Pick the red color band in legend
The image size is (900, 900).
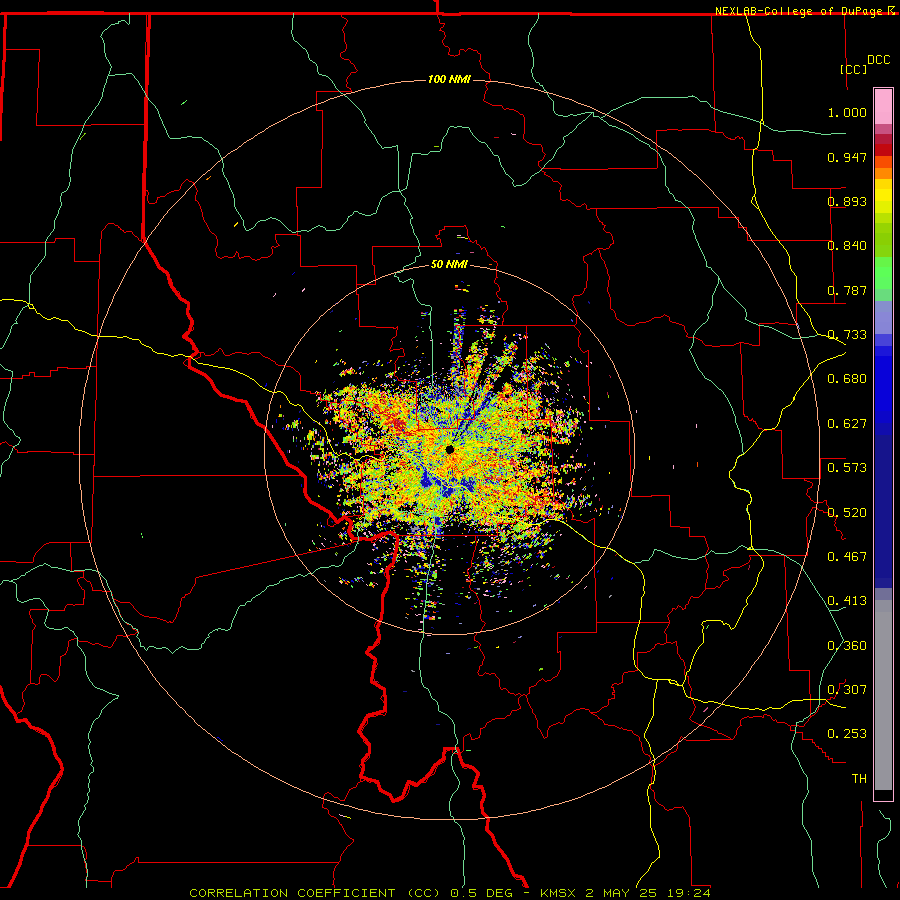coord(883,150)
